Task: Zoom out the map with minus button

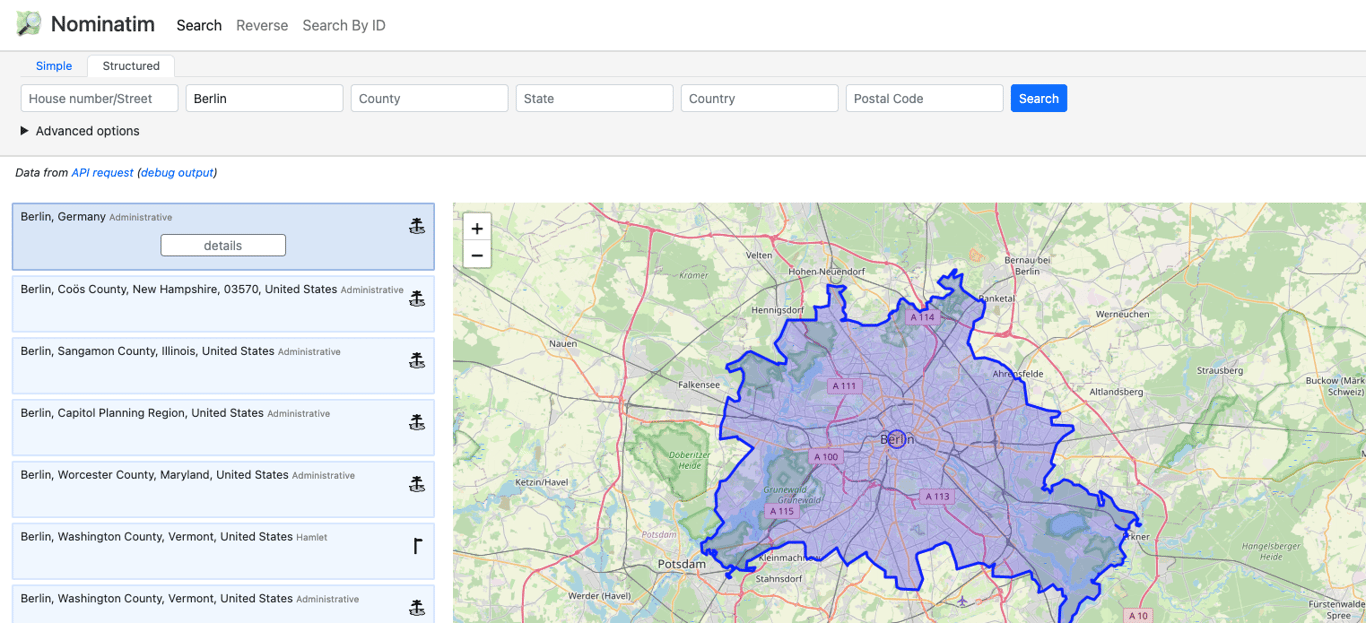Action: 477,255
